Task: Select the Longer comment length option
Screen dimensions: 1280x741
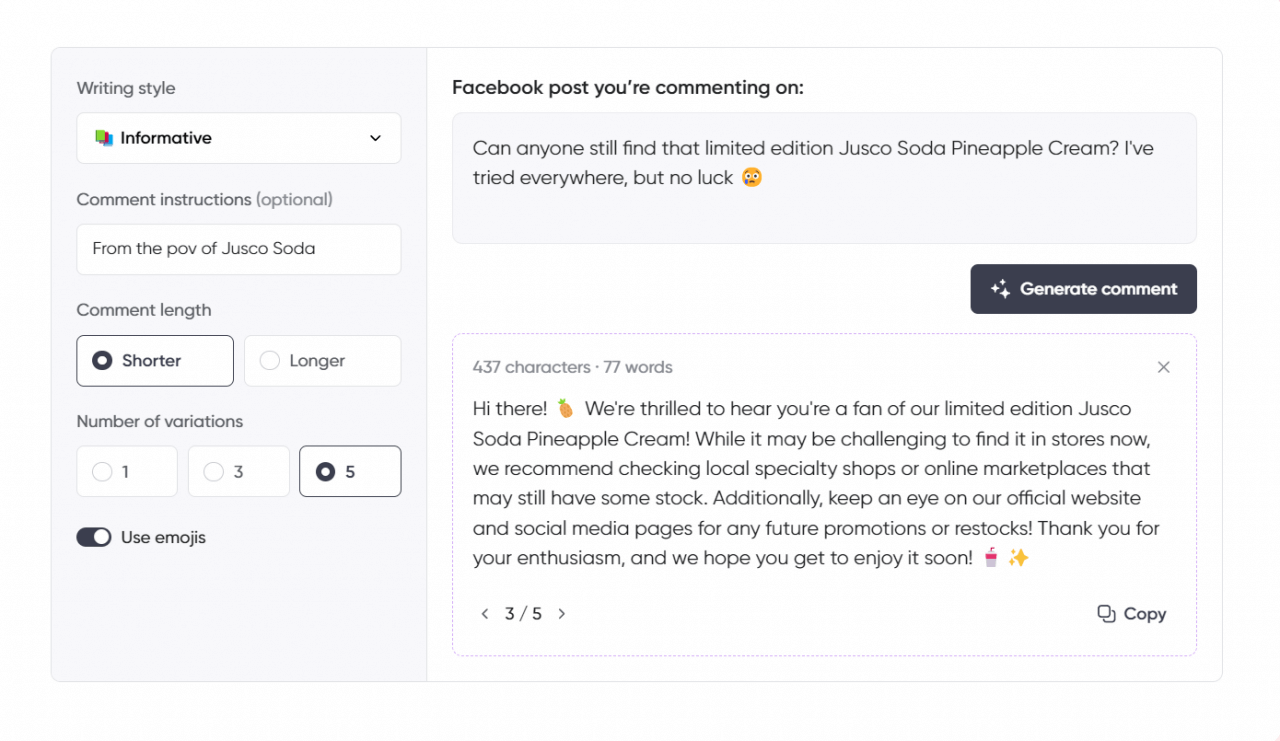Action: 322,360
